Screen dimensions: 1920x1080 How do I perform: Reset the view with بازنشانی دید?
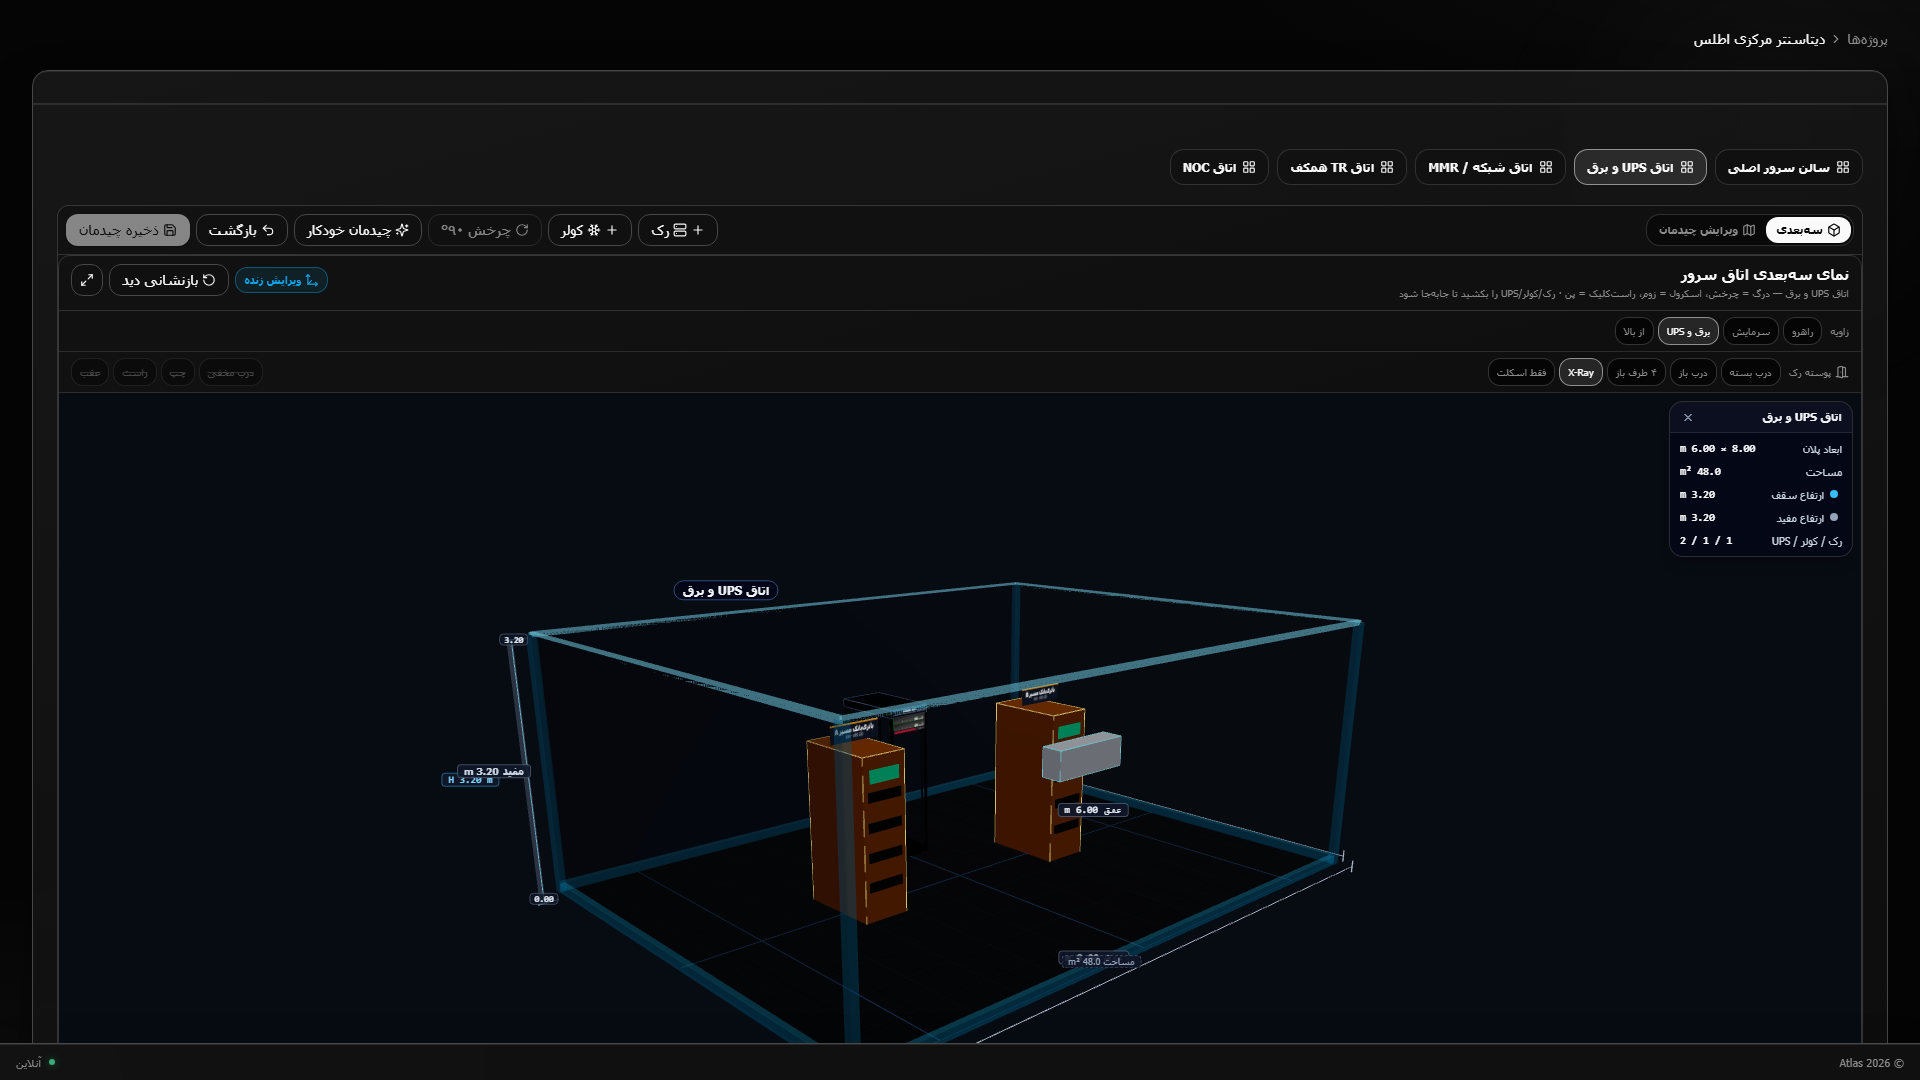[168, 280]
